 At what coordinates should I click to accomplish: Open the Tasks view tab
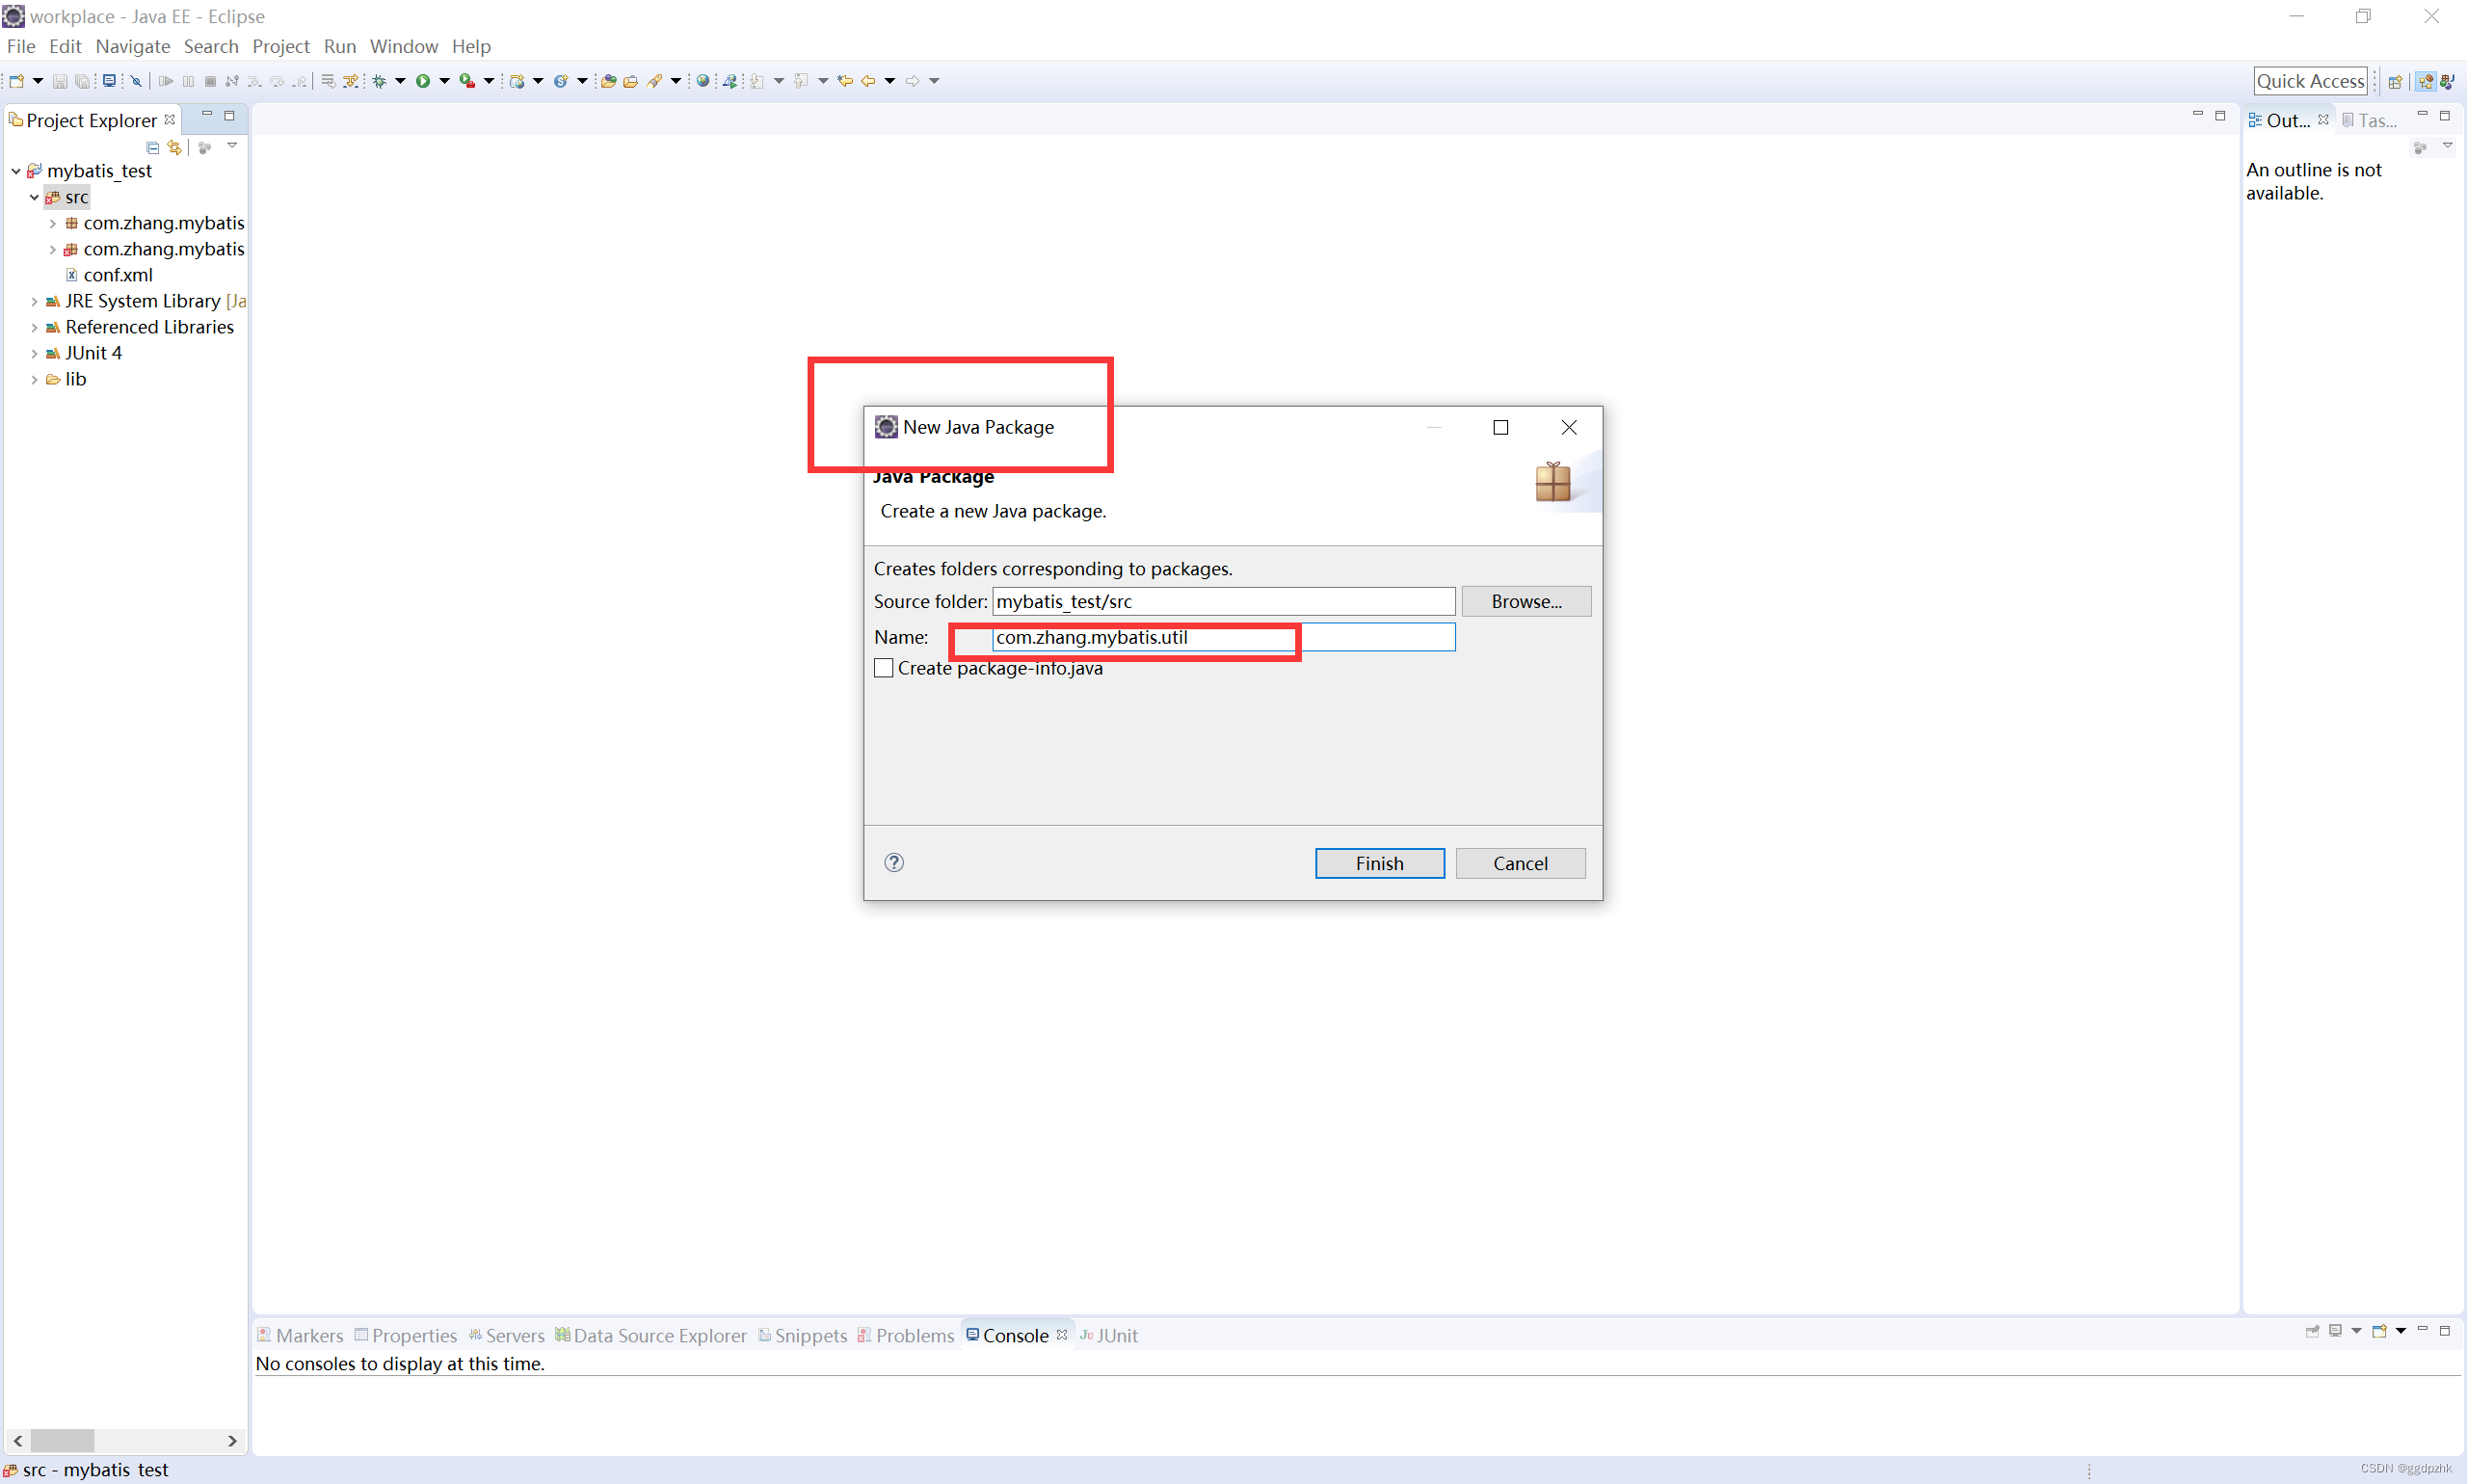coord(2369,120)
